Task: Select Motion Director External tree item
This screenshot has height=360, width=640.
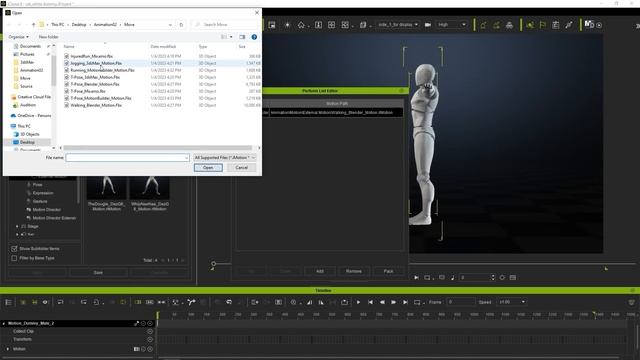Action: pos(54,218)
